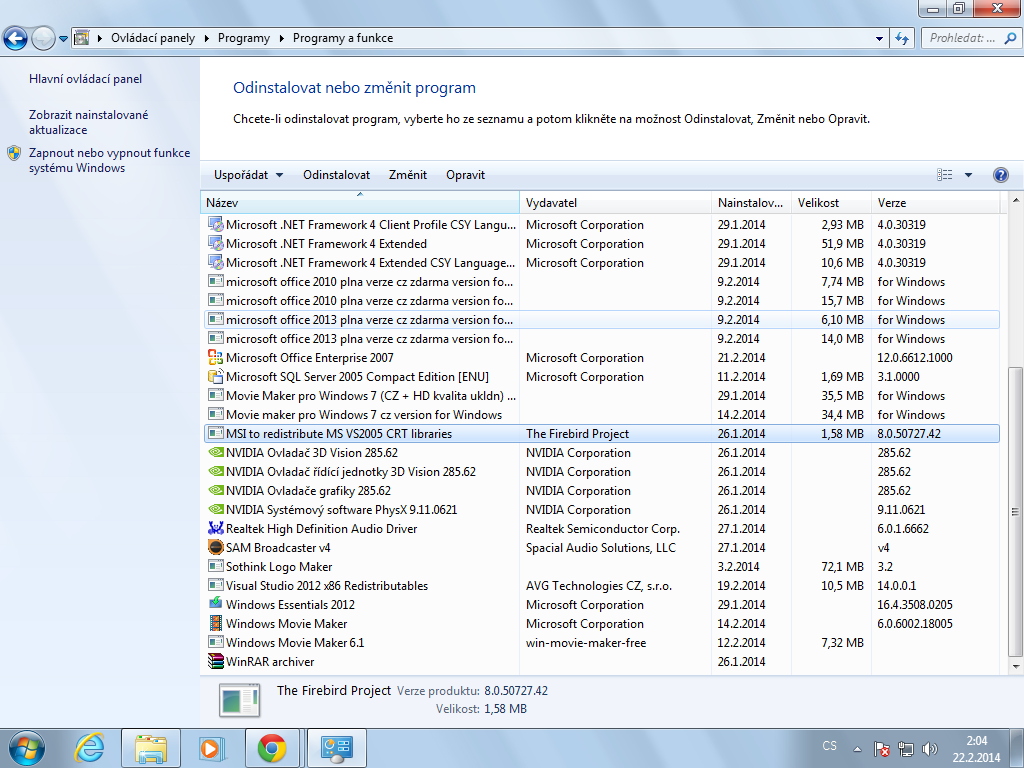Image resolution: width=1024 pixels, height=768 pixels.
Task: Select MSI to redistribute MS VS2005 CRT libraries
Action: pos(601,434)
